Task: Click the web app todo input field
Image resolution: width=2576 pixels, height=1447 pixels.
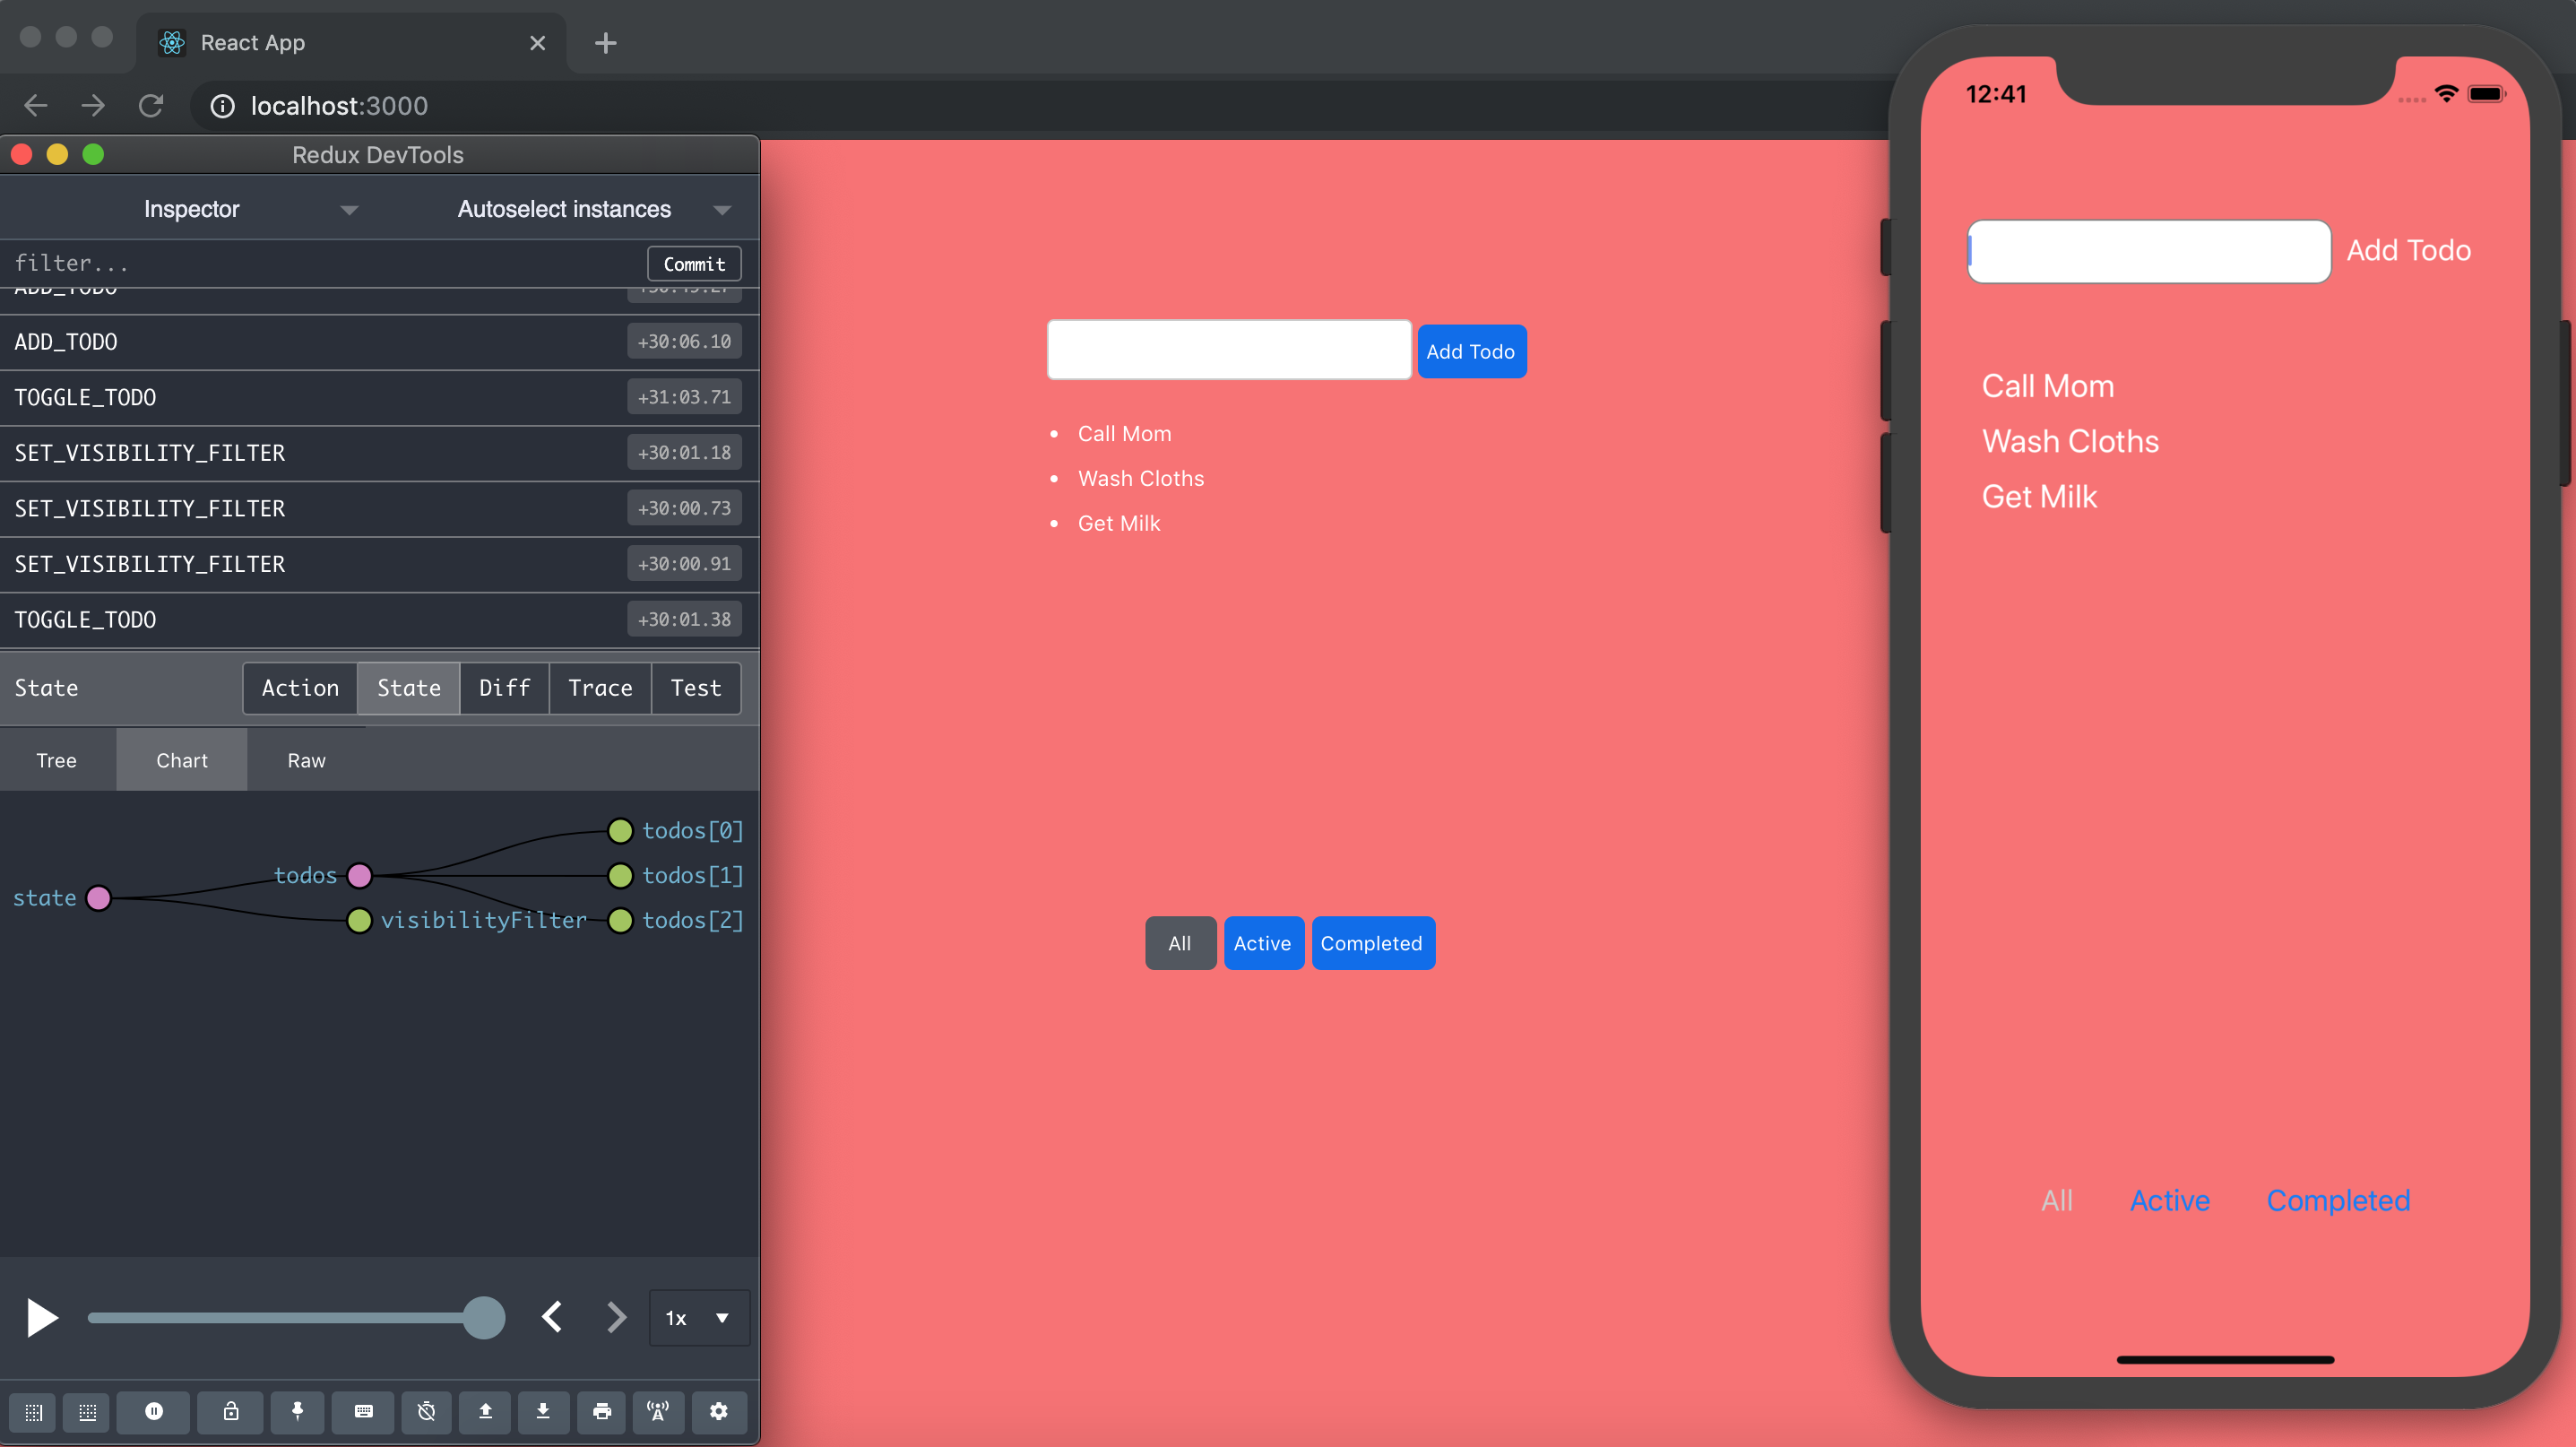Action: pyautogui.click(x=1228, y=350)
